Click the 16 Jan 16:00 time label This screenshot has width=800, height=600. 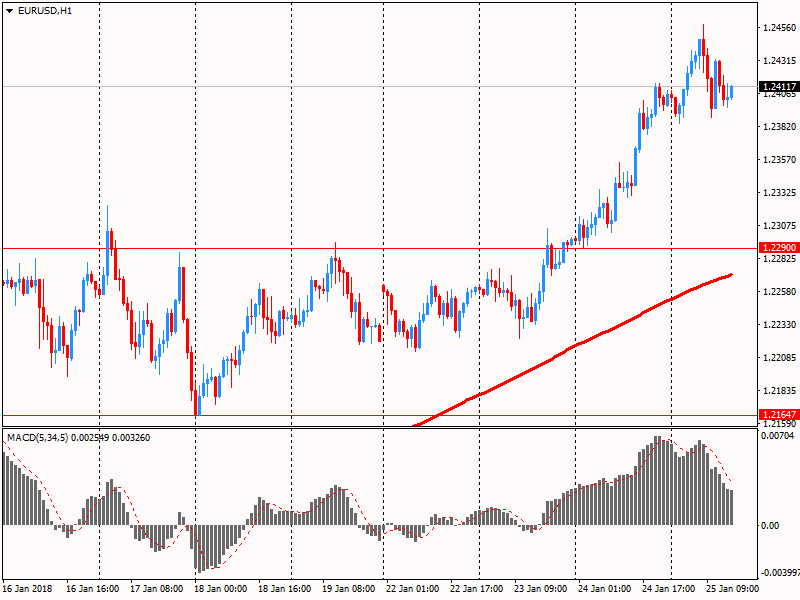93,588
